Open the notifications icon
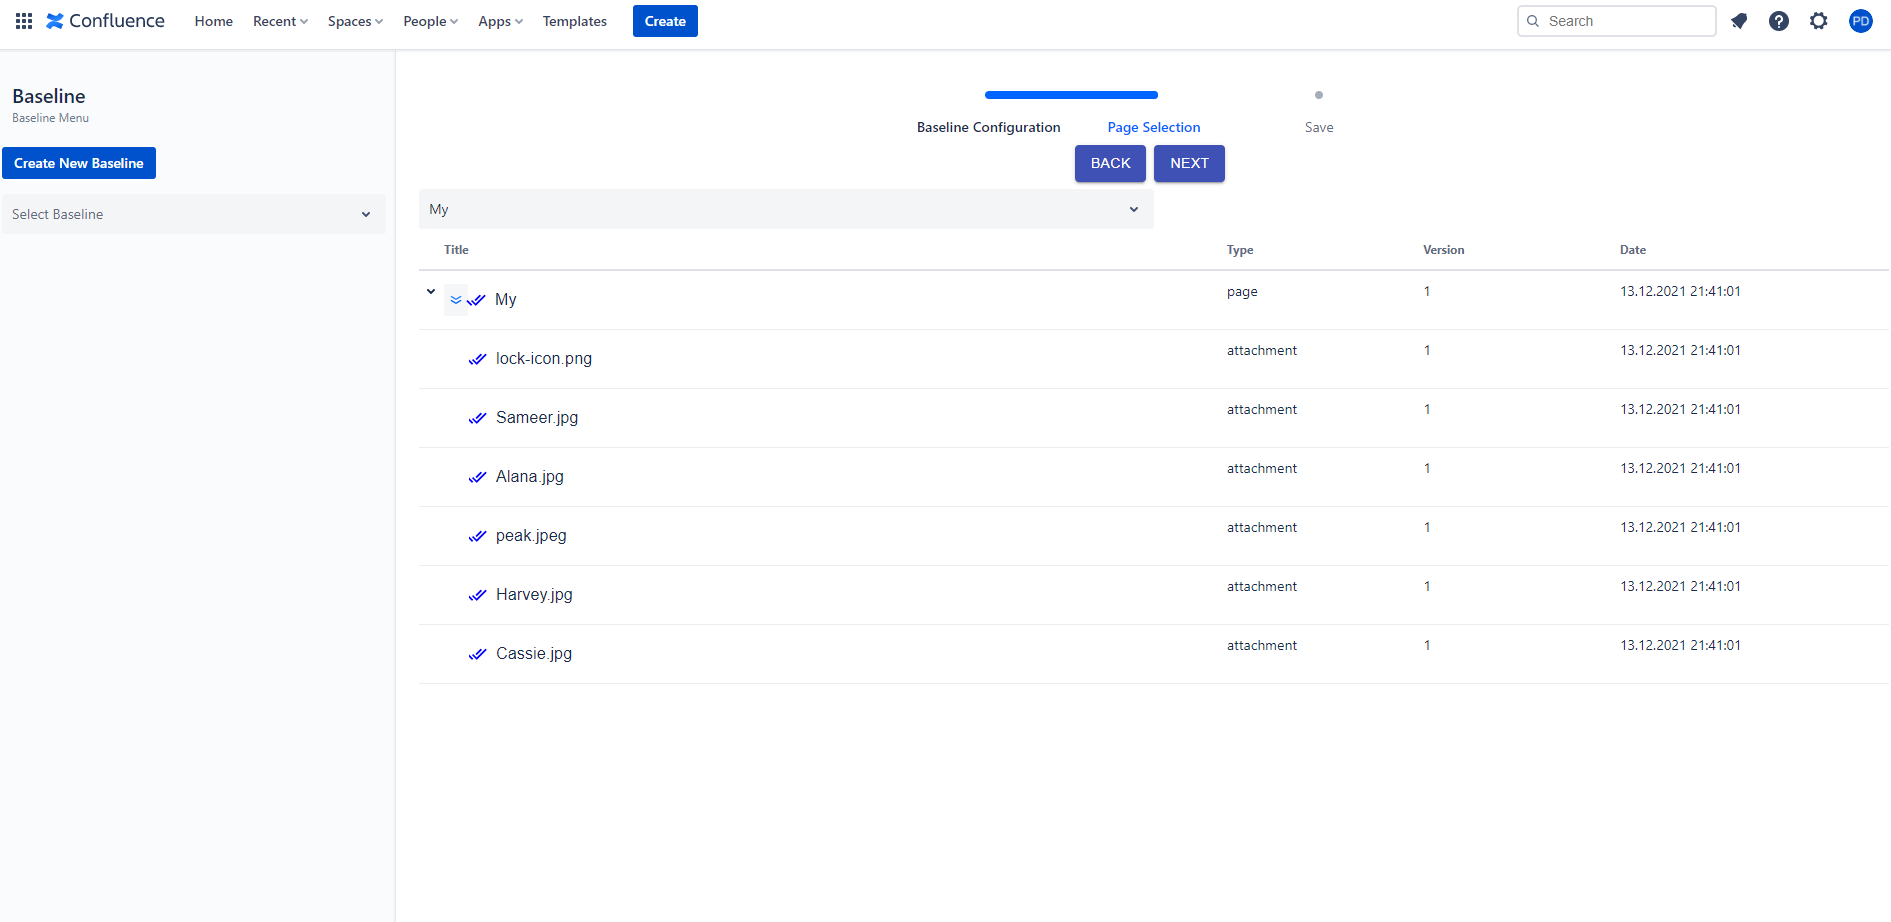The height and width of the screenshot is (922, 1891). click(1739, 21)
